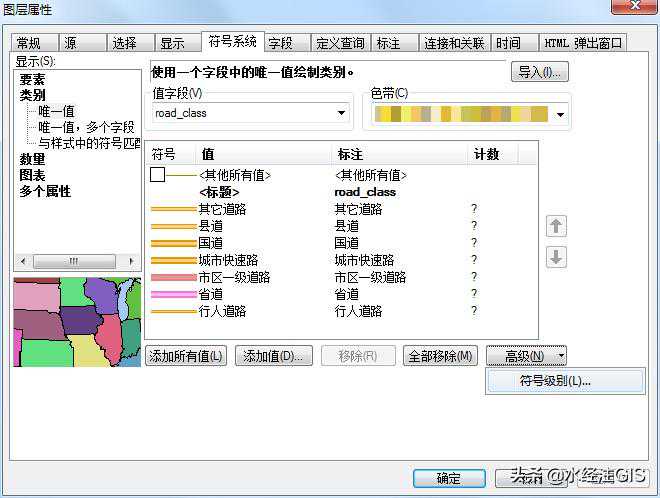Click the 城市快速路 line symbol

172,260
